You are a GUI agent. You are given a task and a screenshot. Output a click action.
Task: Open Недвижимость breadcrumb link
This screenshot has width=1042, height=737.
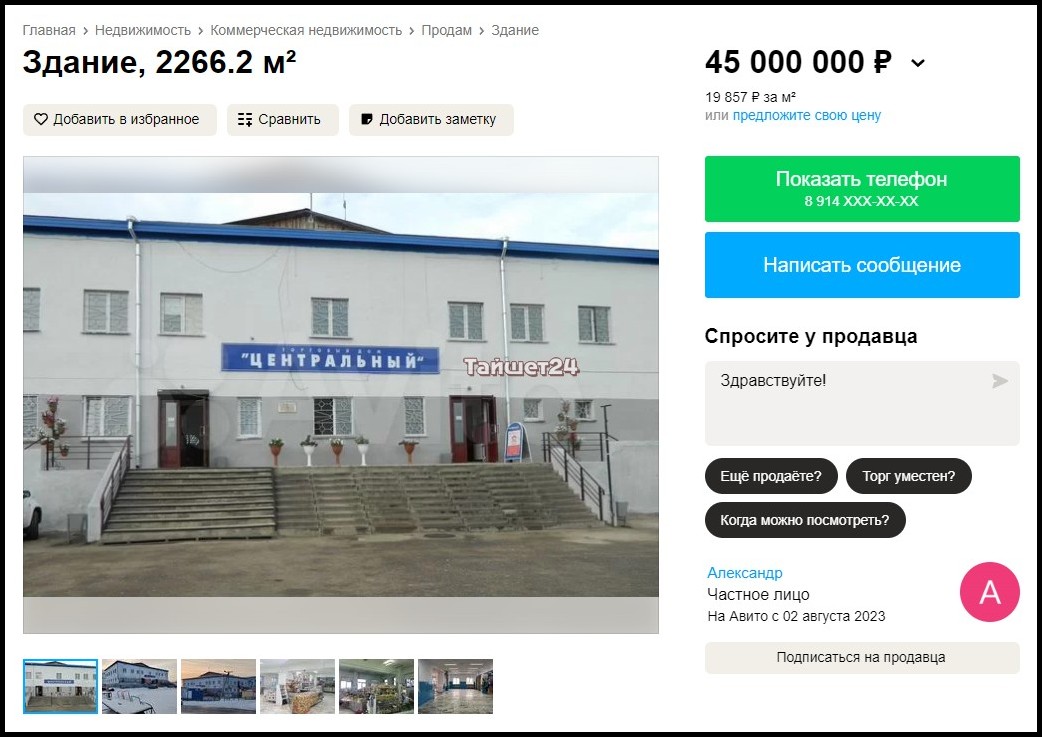click(x=143, y=31)
